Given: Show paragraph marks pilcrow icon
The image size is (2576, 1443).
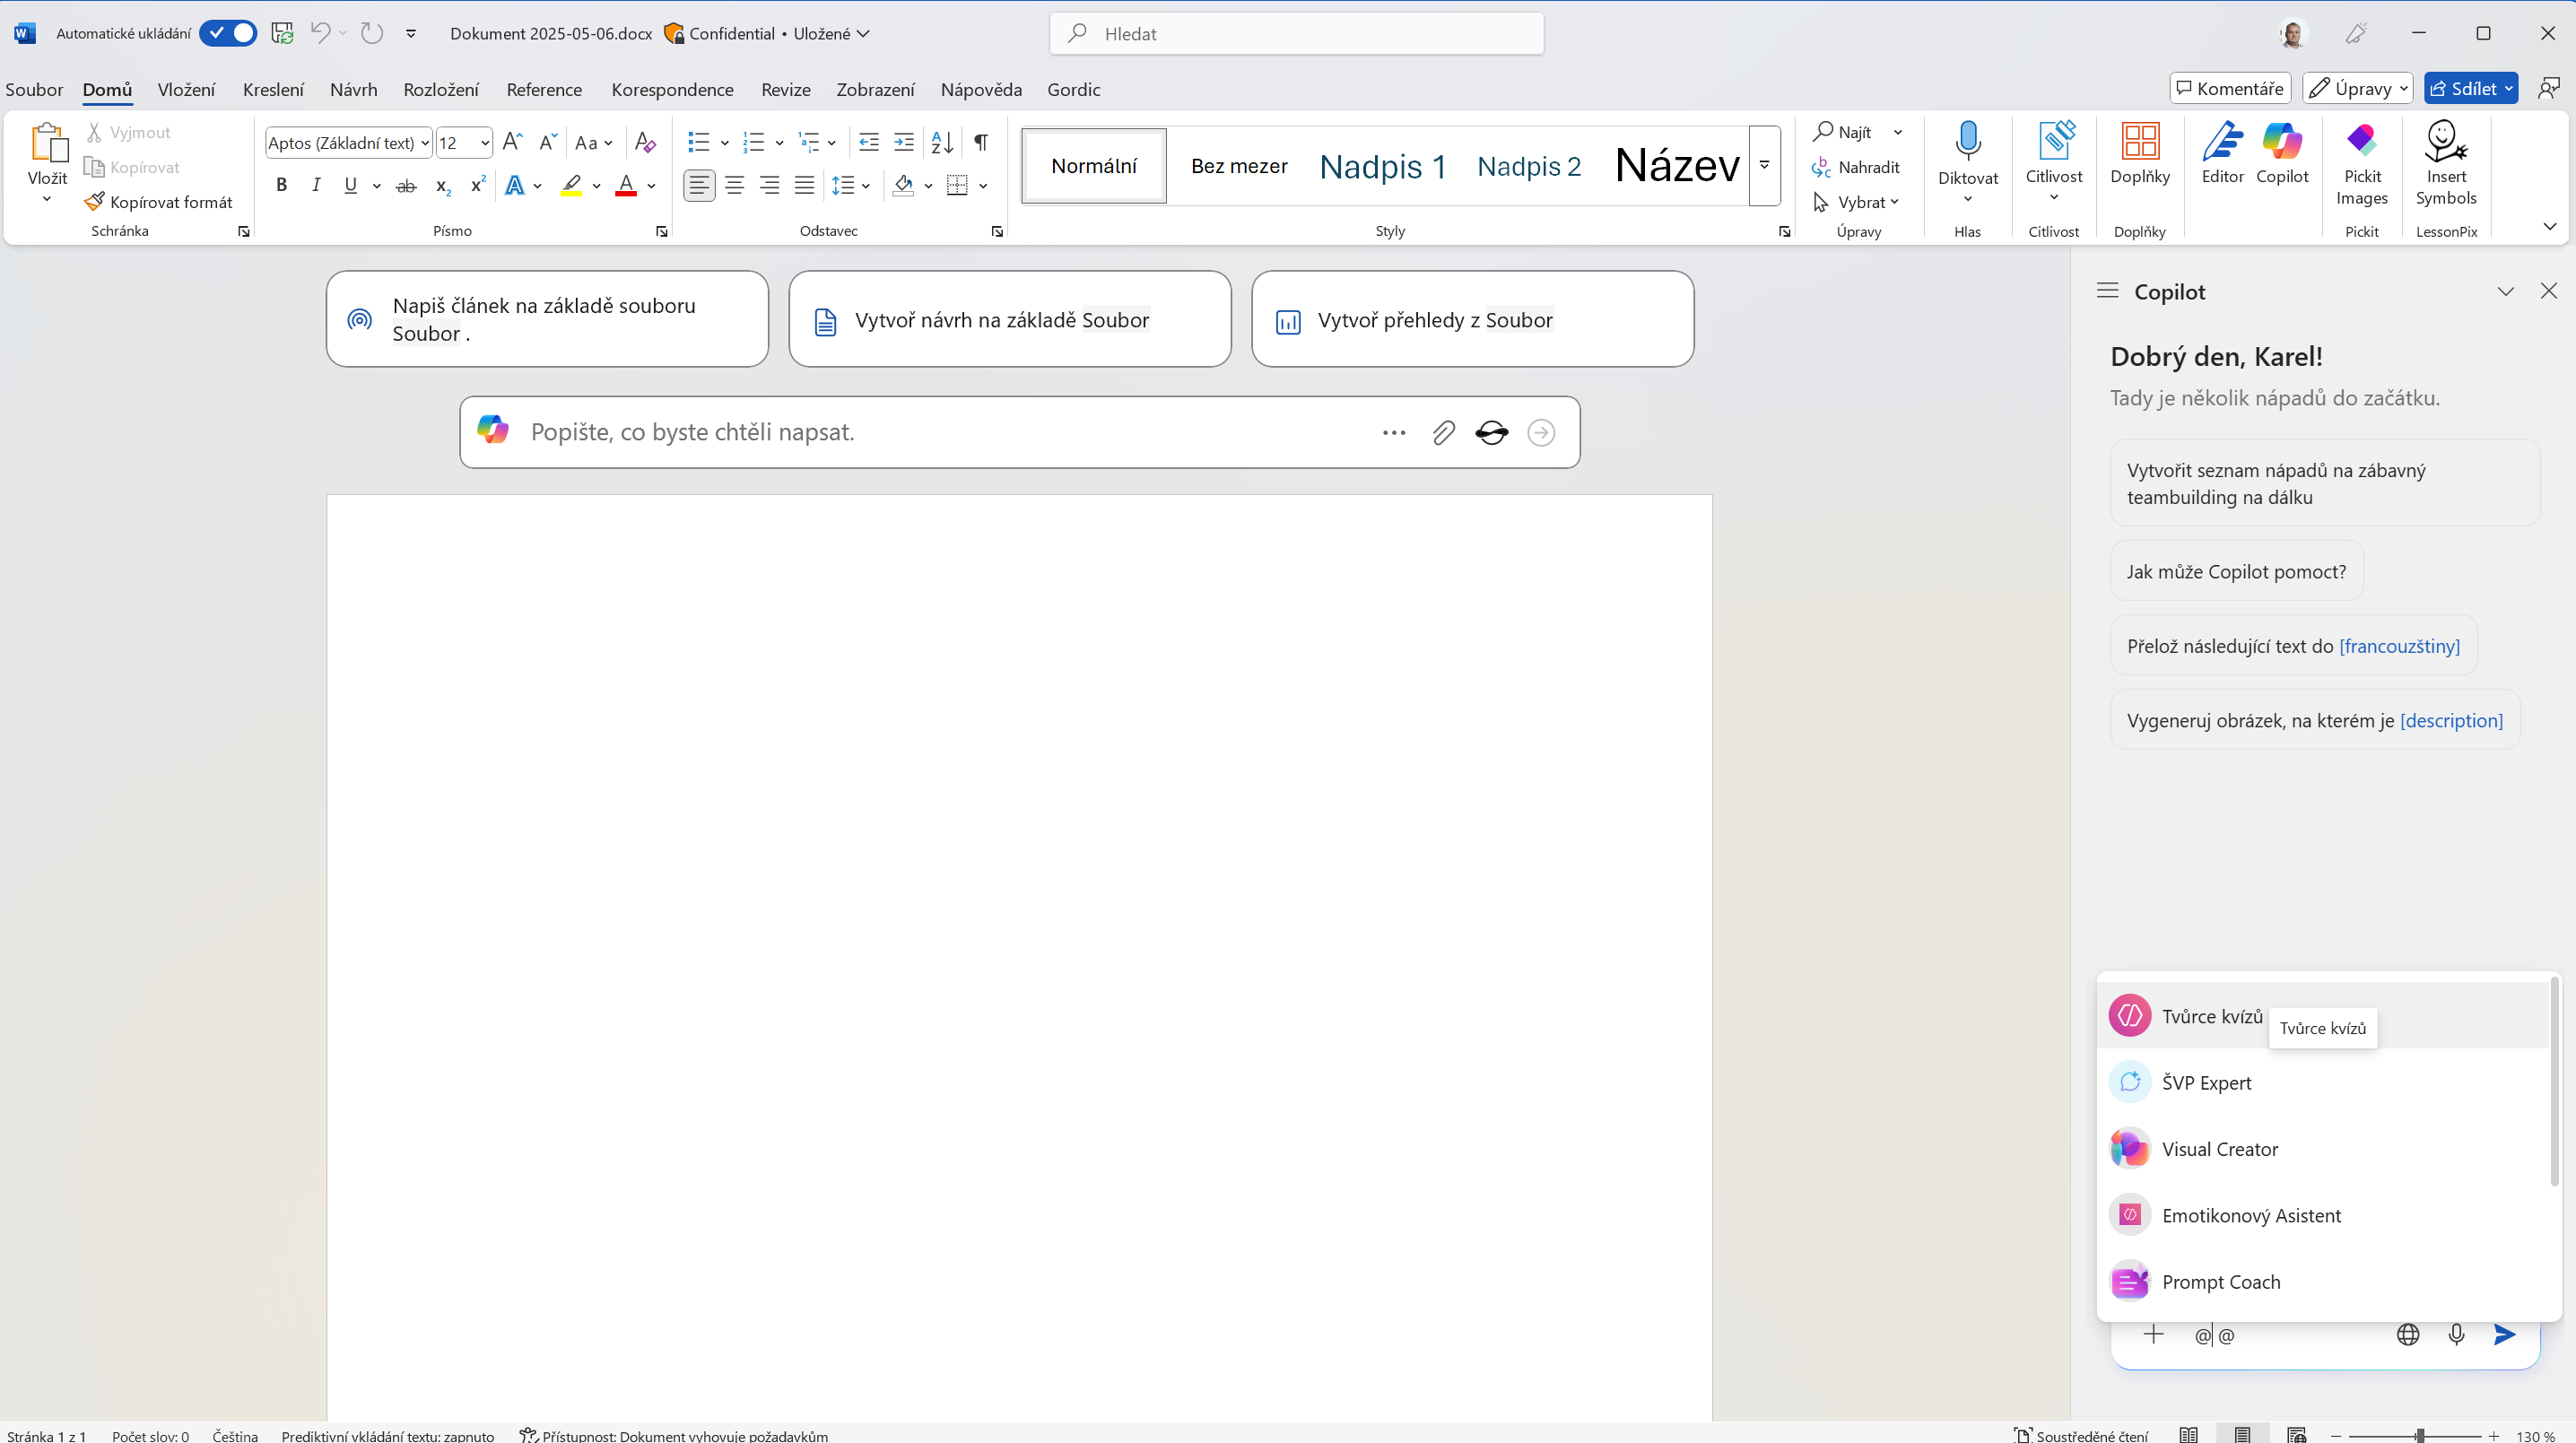Looking at the screenshot, I should tap(981, 142).
